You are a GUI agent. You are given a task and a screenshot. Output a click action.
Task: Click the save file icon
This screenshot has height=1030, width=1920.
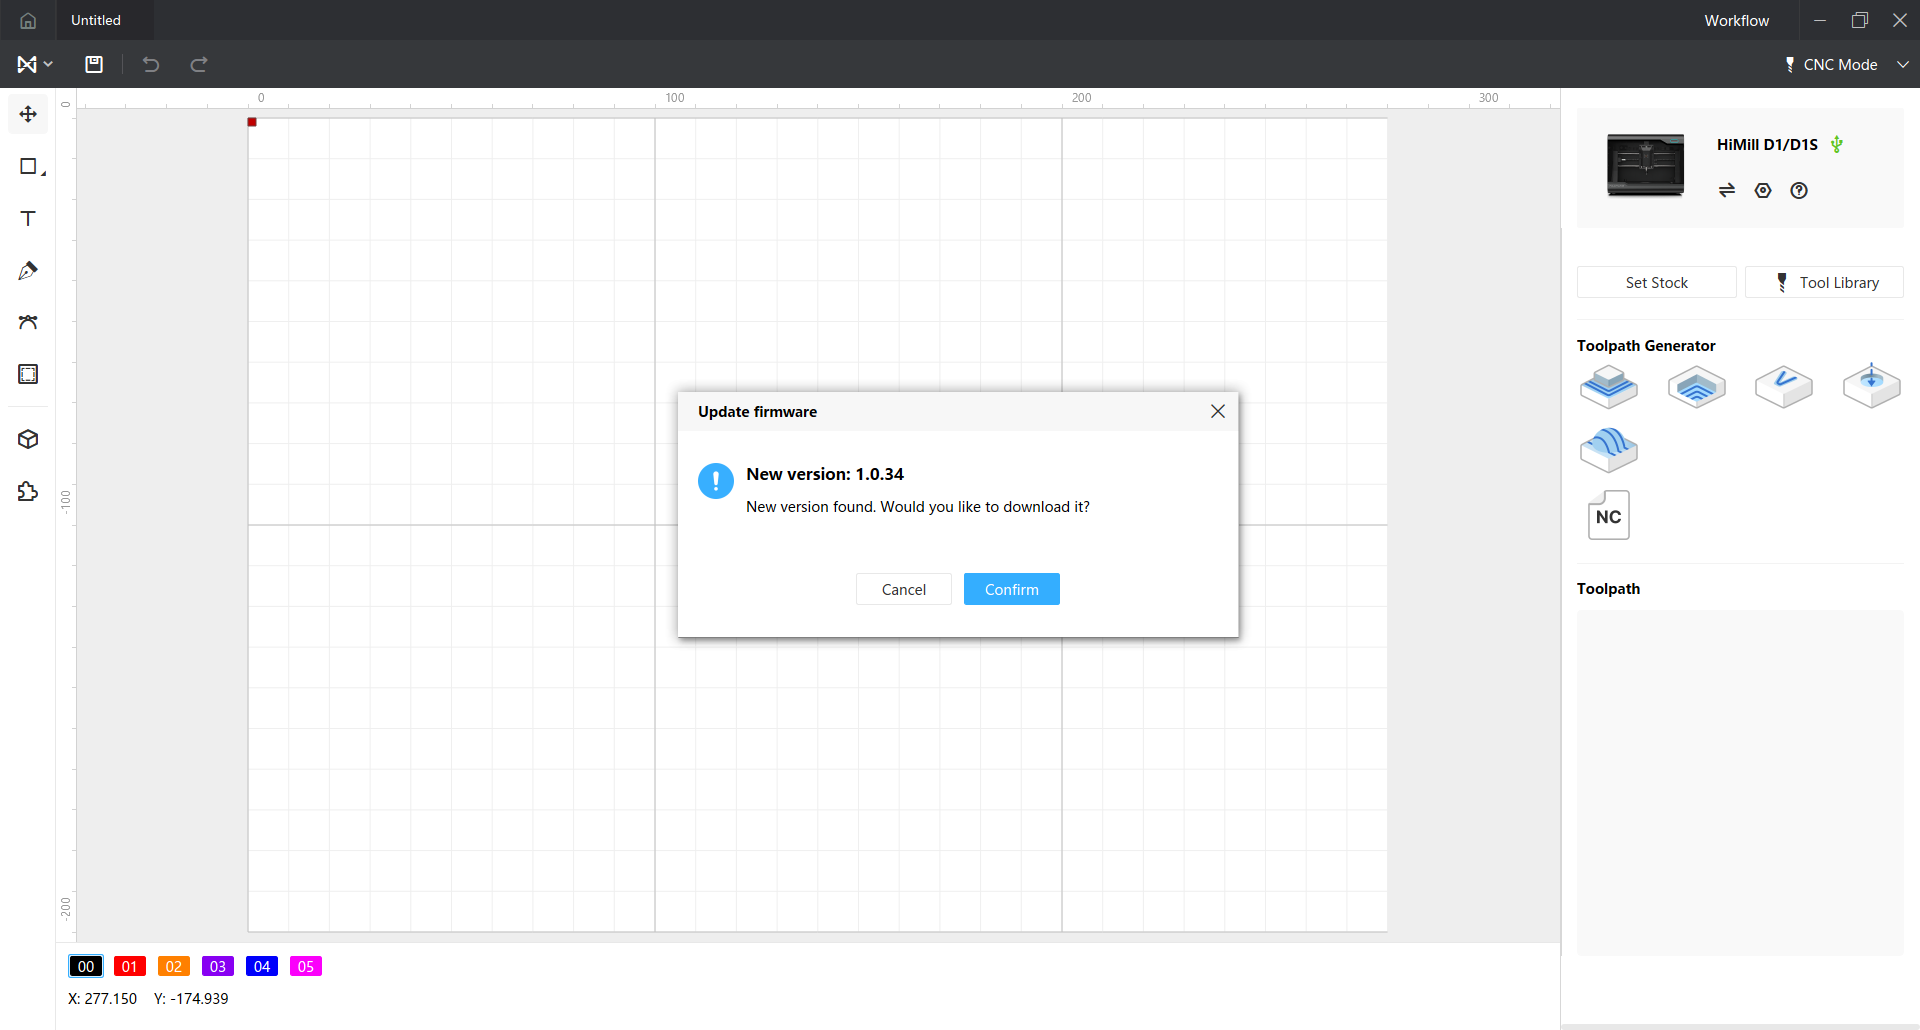[94, 64]
